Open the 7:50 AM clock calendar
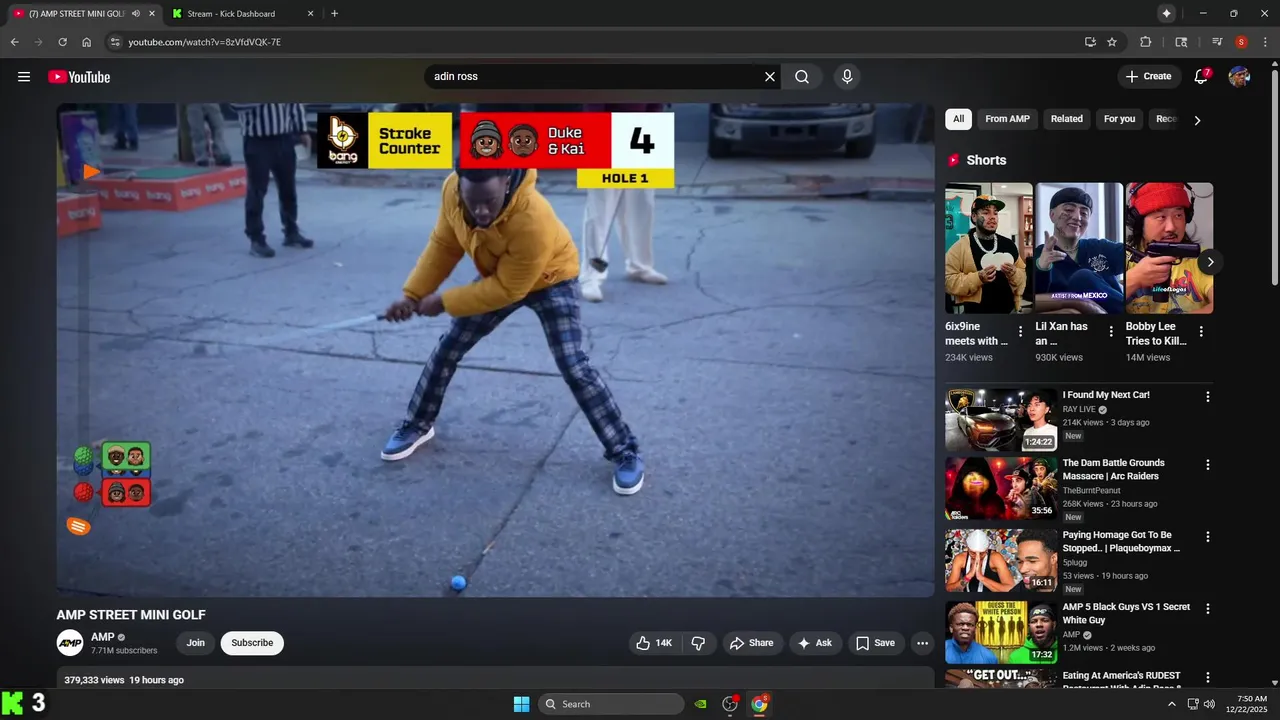1280x720 pixels. coord(1252,704)
